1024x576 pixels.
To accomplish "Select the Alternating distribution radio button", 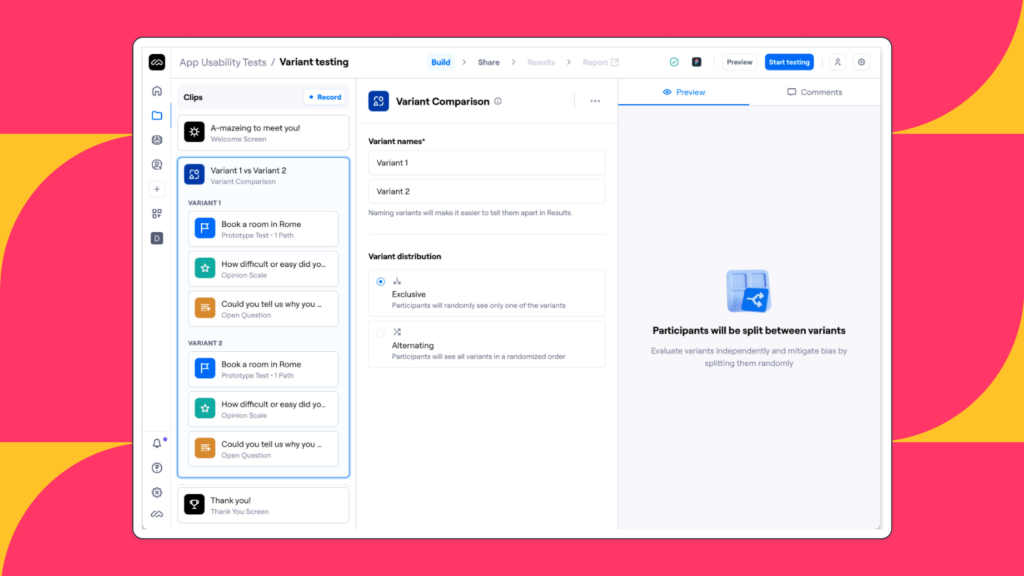I will pos(381,332).
